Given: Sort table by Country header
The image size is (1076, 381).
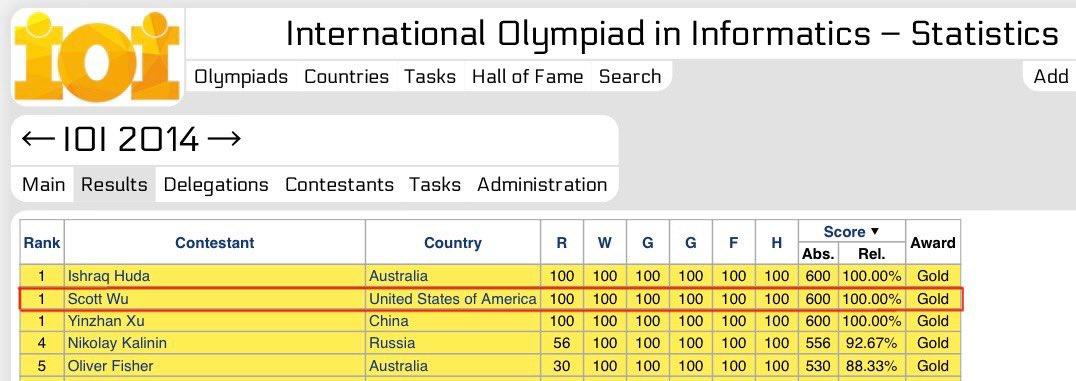Looking at the screenshot, I should pyautogui.click(x=452, y=243).
